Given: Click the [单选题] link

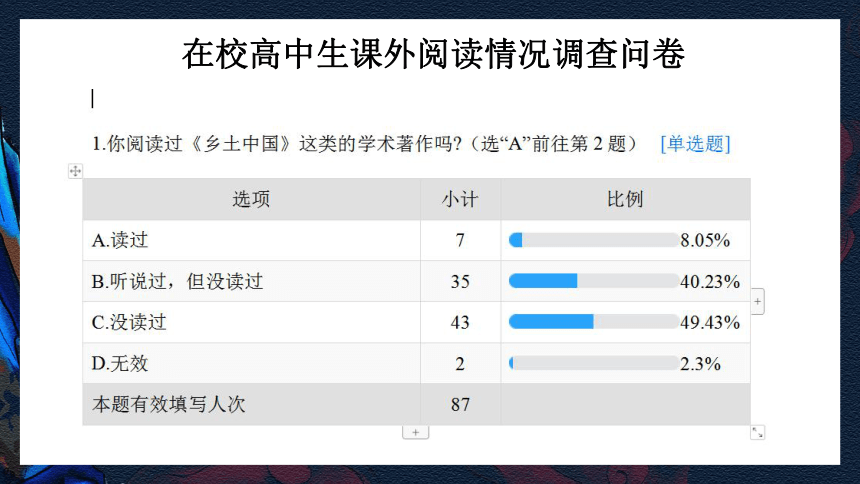Looking at the screenshot, I should (x=695, y=144).
